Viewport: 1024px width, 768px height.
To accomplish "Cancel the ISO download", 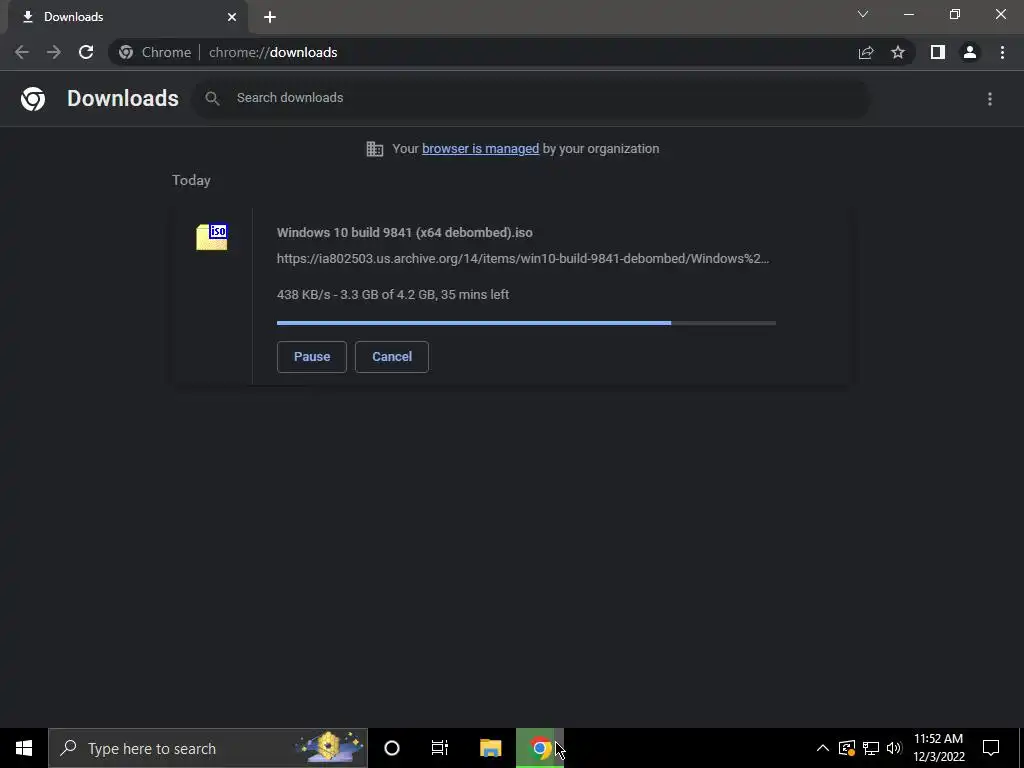I will [392, 357].
